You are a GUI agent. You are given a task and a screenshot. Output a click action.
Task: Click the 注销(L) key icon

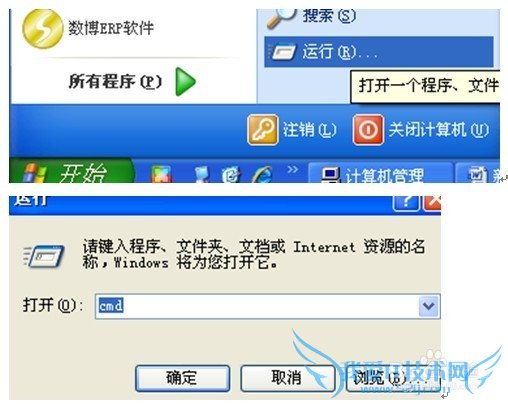(263, 130)
